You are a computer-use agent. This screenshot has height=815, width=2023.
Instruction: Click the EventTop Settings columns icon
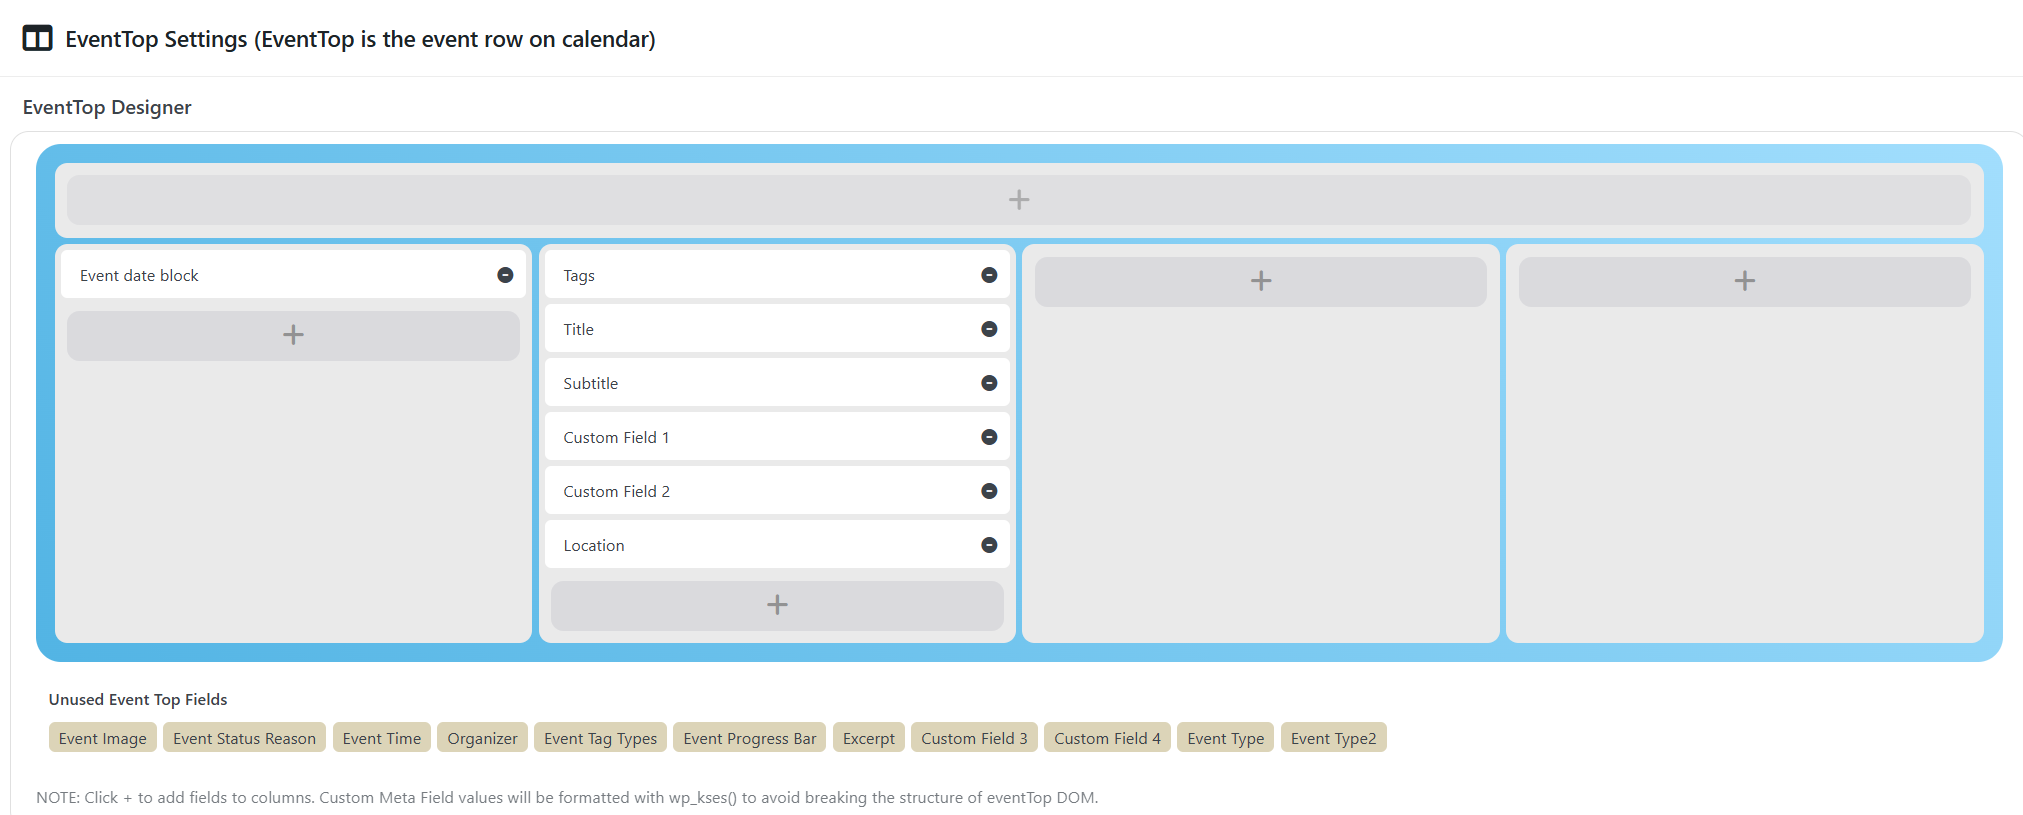[x=37, y=39]
